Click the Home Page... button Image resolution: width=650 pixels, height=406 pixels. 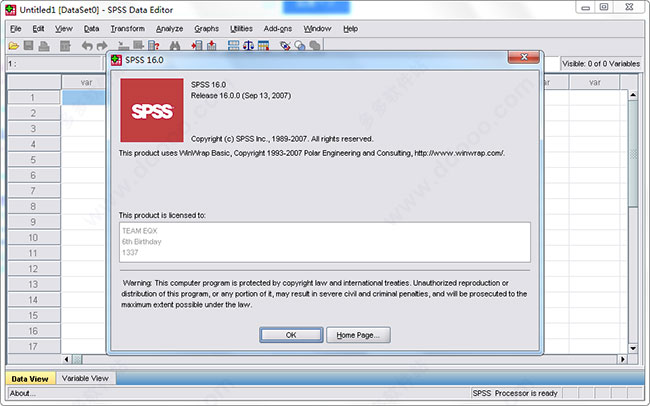click(358, 335)
